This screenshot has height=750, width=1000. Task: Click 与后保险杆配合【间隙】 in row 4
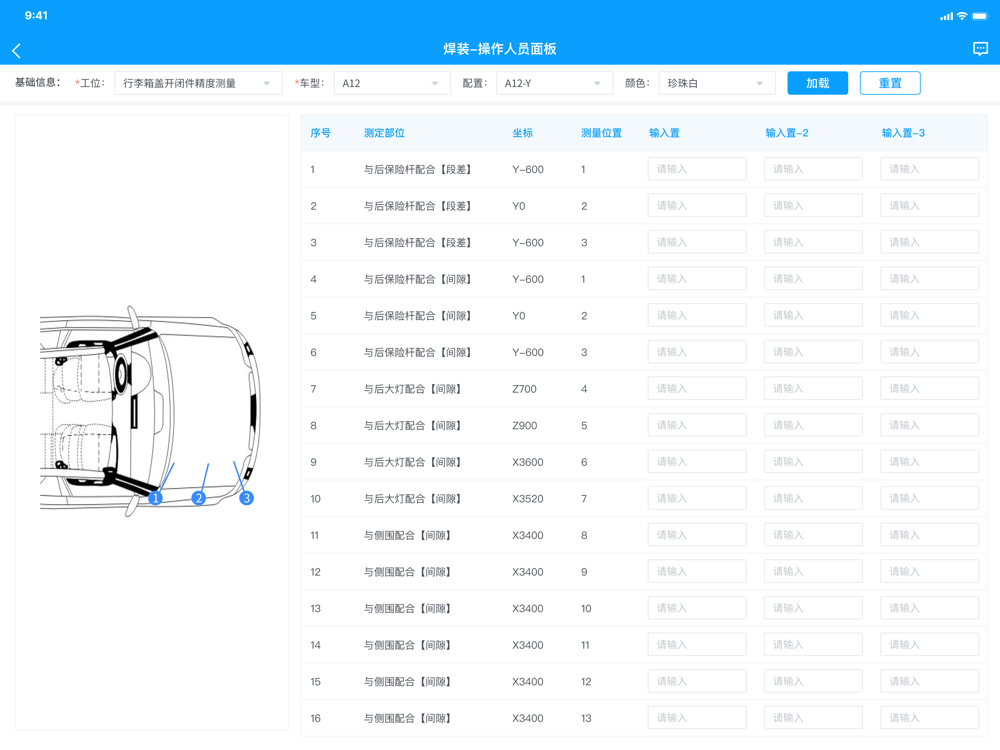tap(418, 279)
